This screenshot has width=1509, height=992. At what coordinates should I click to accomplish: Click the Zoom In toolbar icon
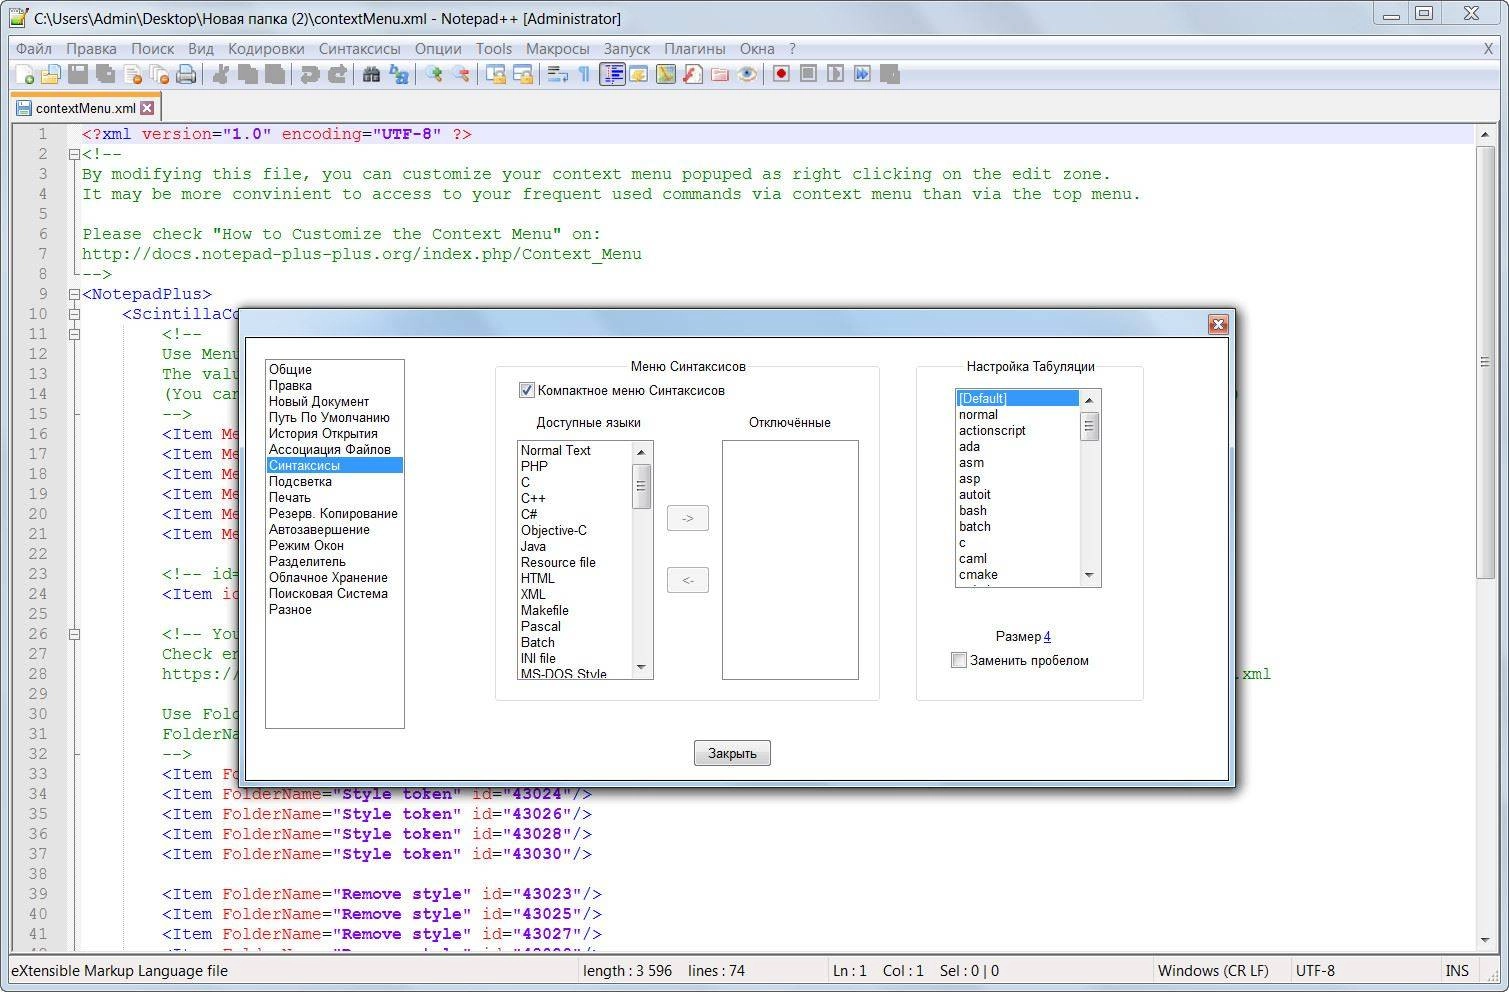pos(433,74)
